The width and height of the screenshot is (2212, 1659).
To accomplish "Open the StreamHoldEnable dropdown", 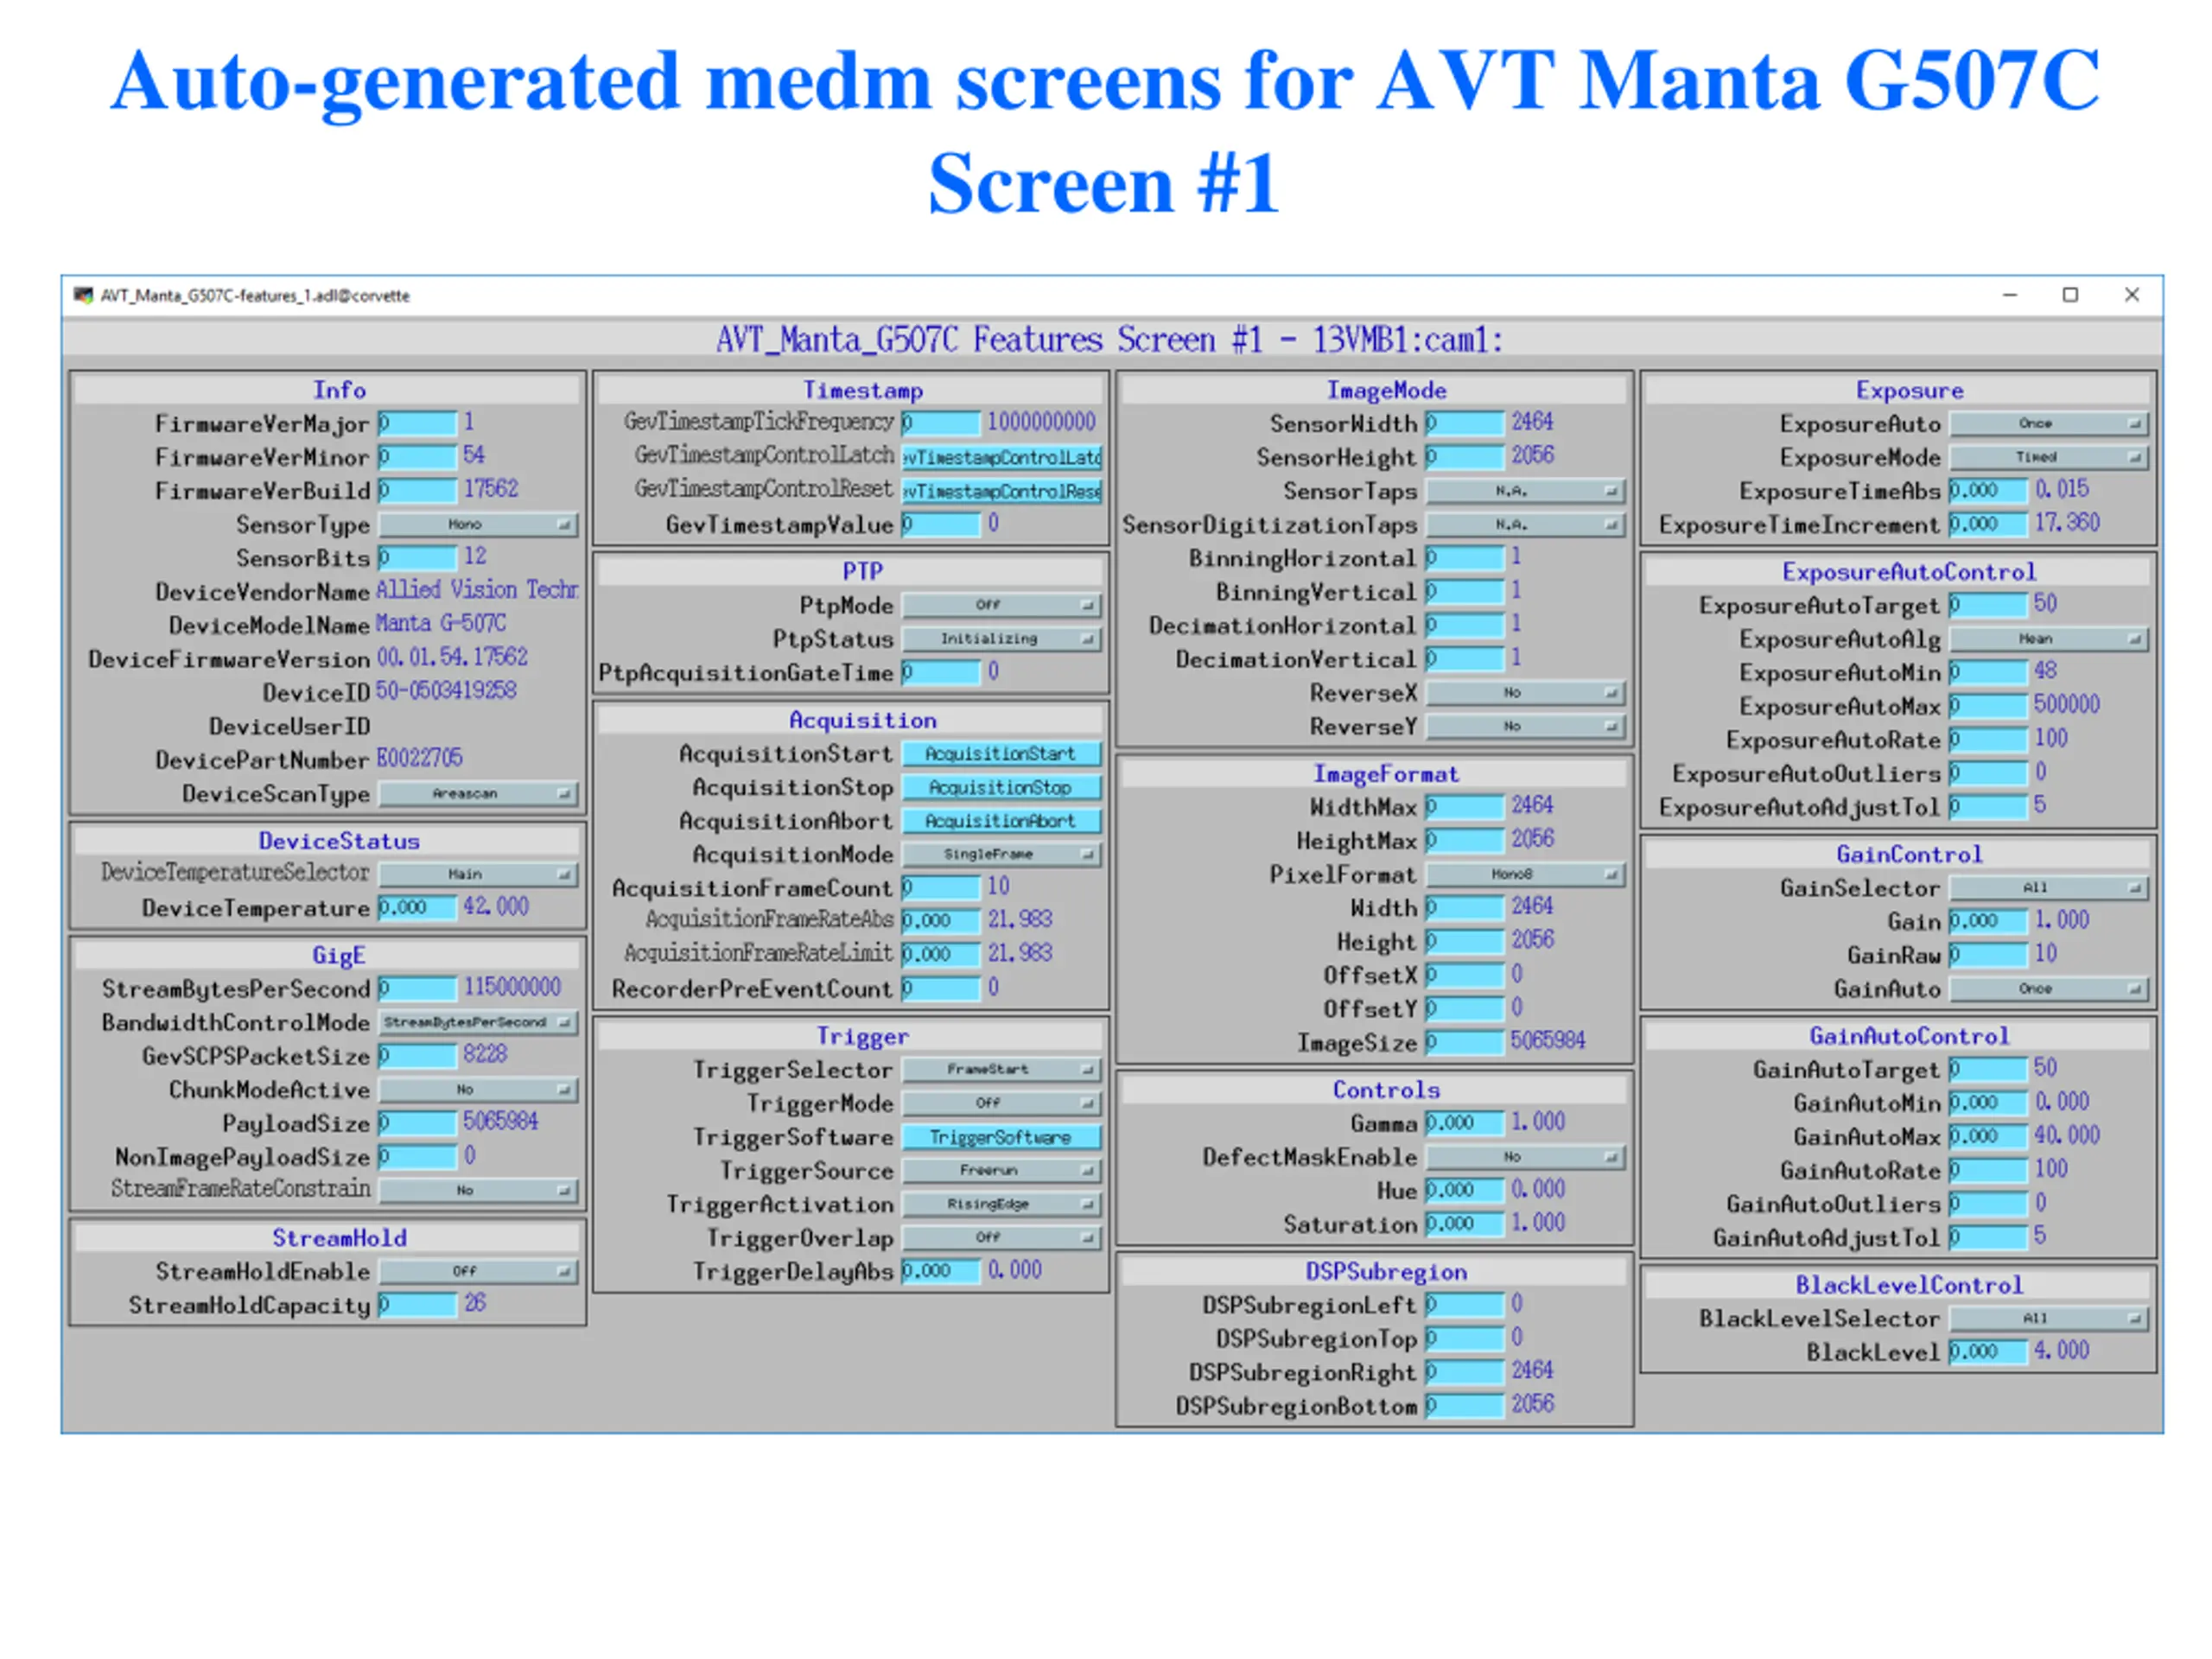I will [478, 1272].
